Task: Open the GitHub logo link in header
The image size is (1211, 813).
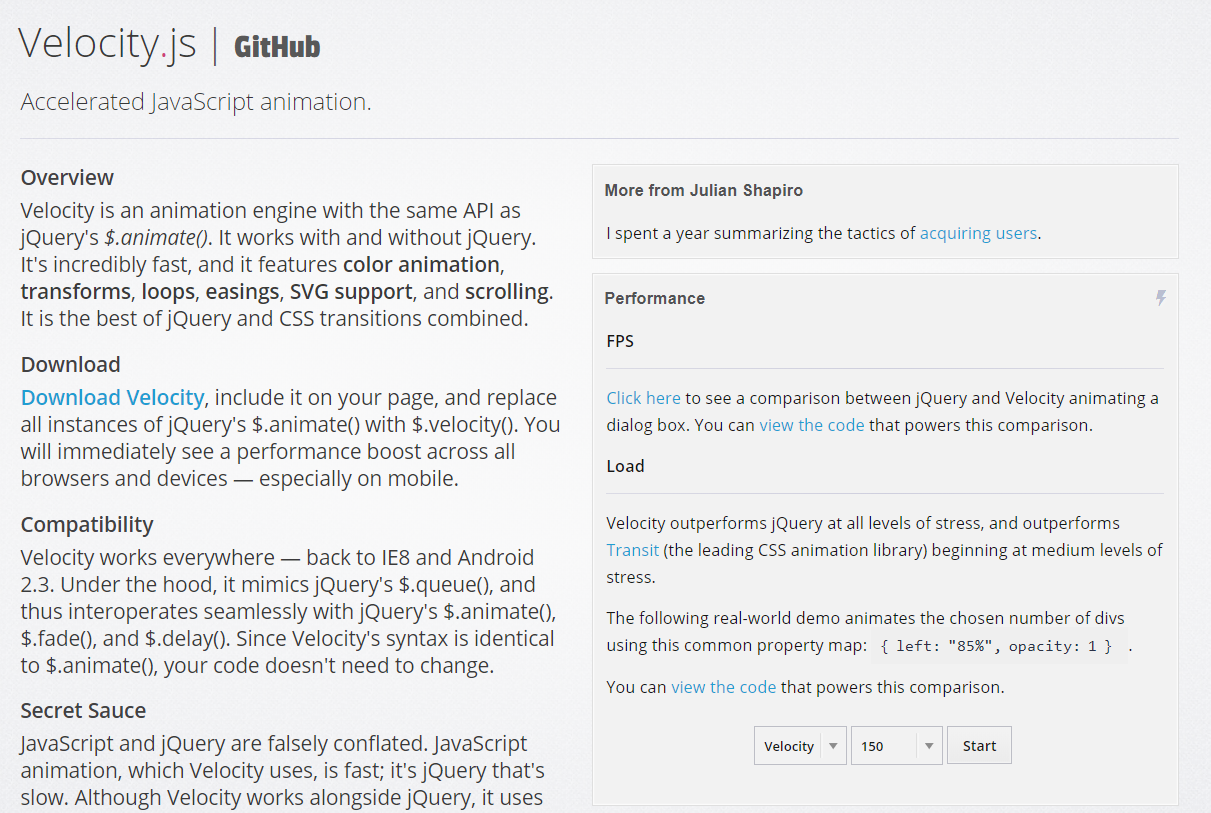Action: click(x=277, y=47)
